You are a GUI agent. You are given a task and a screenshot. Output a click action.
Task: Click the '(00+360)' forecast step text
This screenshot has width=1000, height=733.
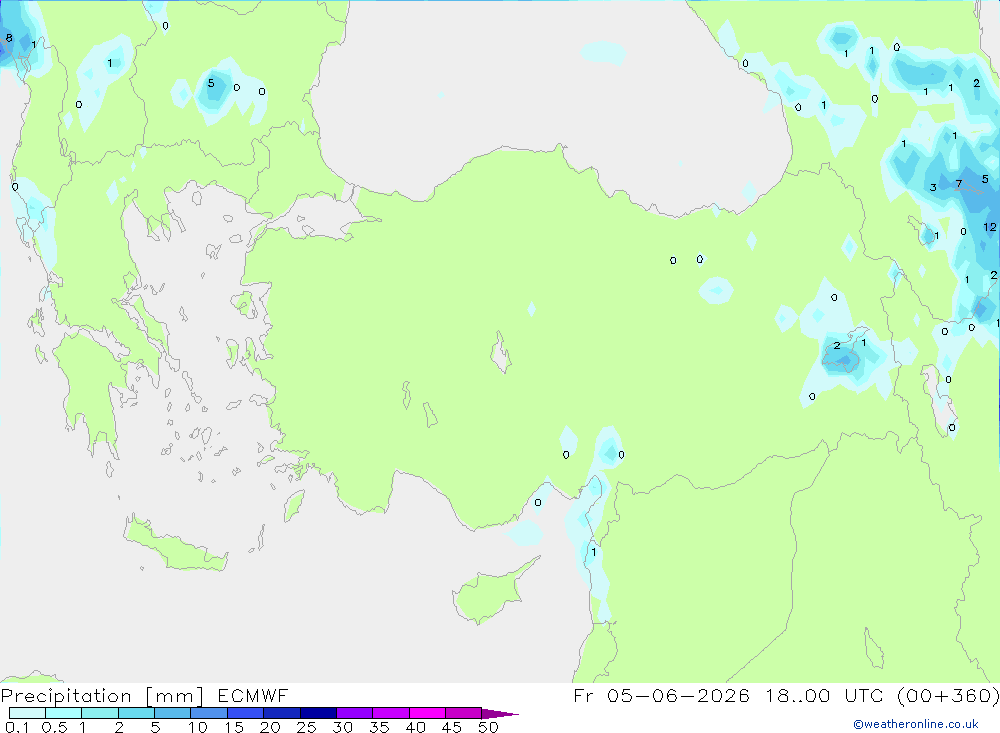[948, 695]
